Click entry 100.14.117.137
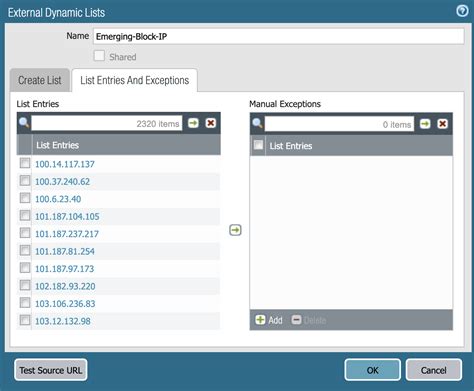This screenshot has width=474, height=391. click(x=65, y=164)
